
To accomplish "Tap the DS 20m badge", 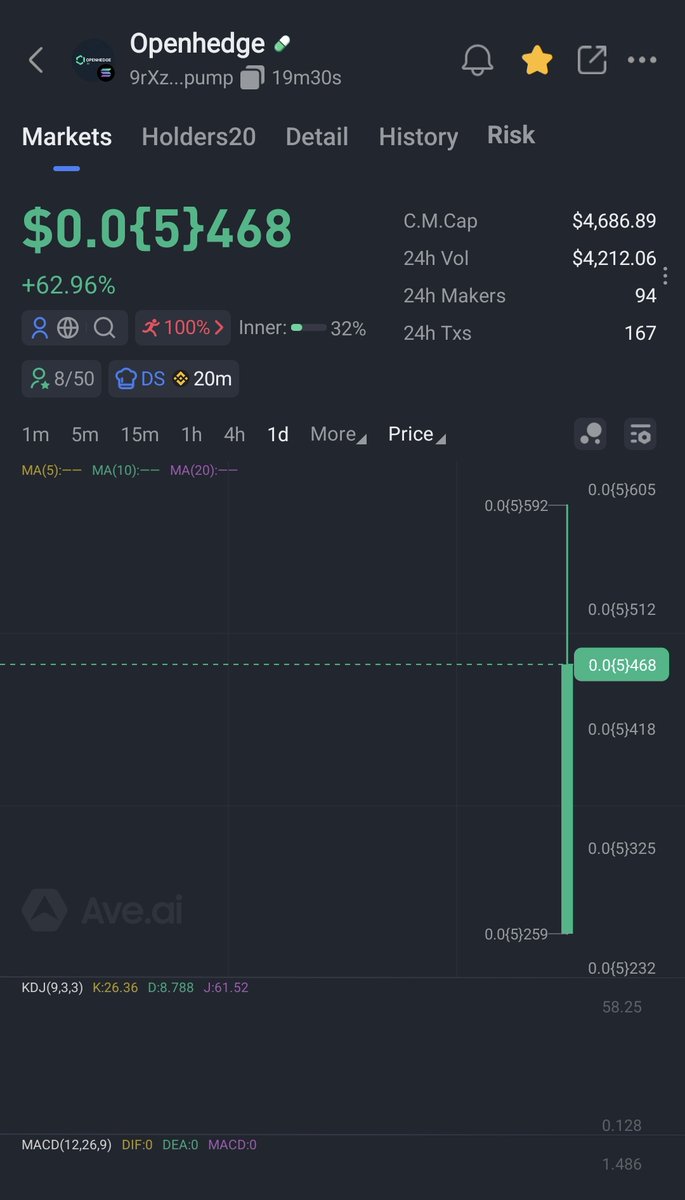I will click(174, 378).
